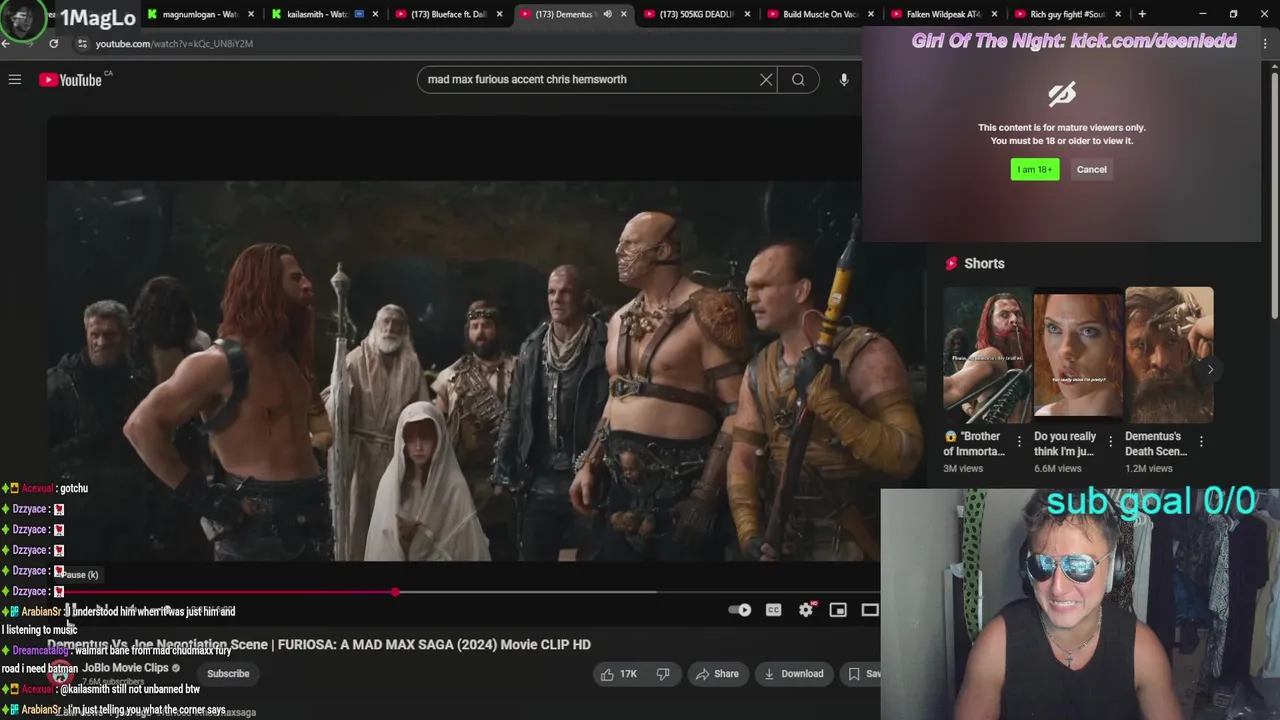
Task: Click the magnifier search button
Action: 798,80
